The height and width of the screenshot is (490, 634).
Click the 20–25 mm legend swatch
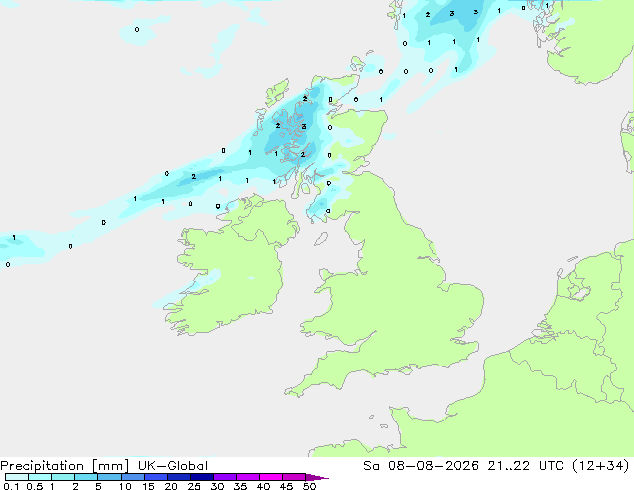click(178, 477)
